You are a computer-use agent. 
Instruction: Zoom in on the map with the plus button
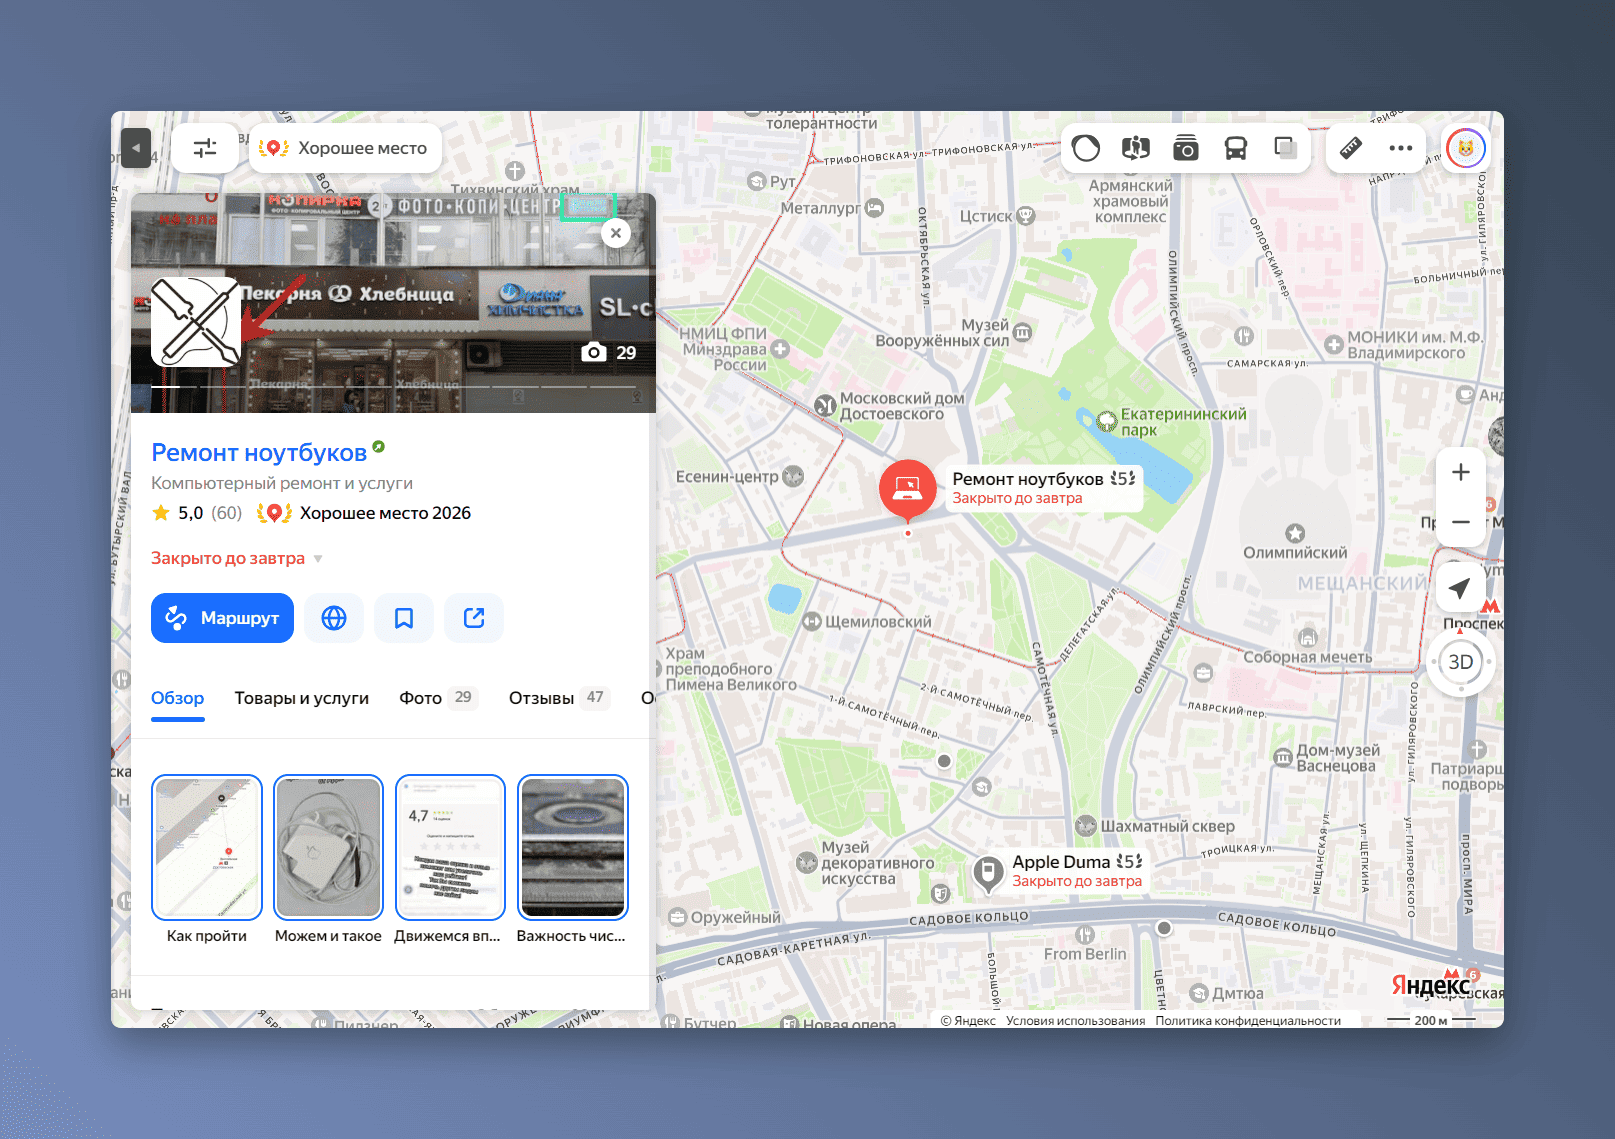click(1461, 472)
